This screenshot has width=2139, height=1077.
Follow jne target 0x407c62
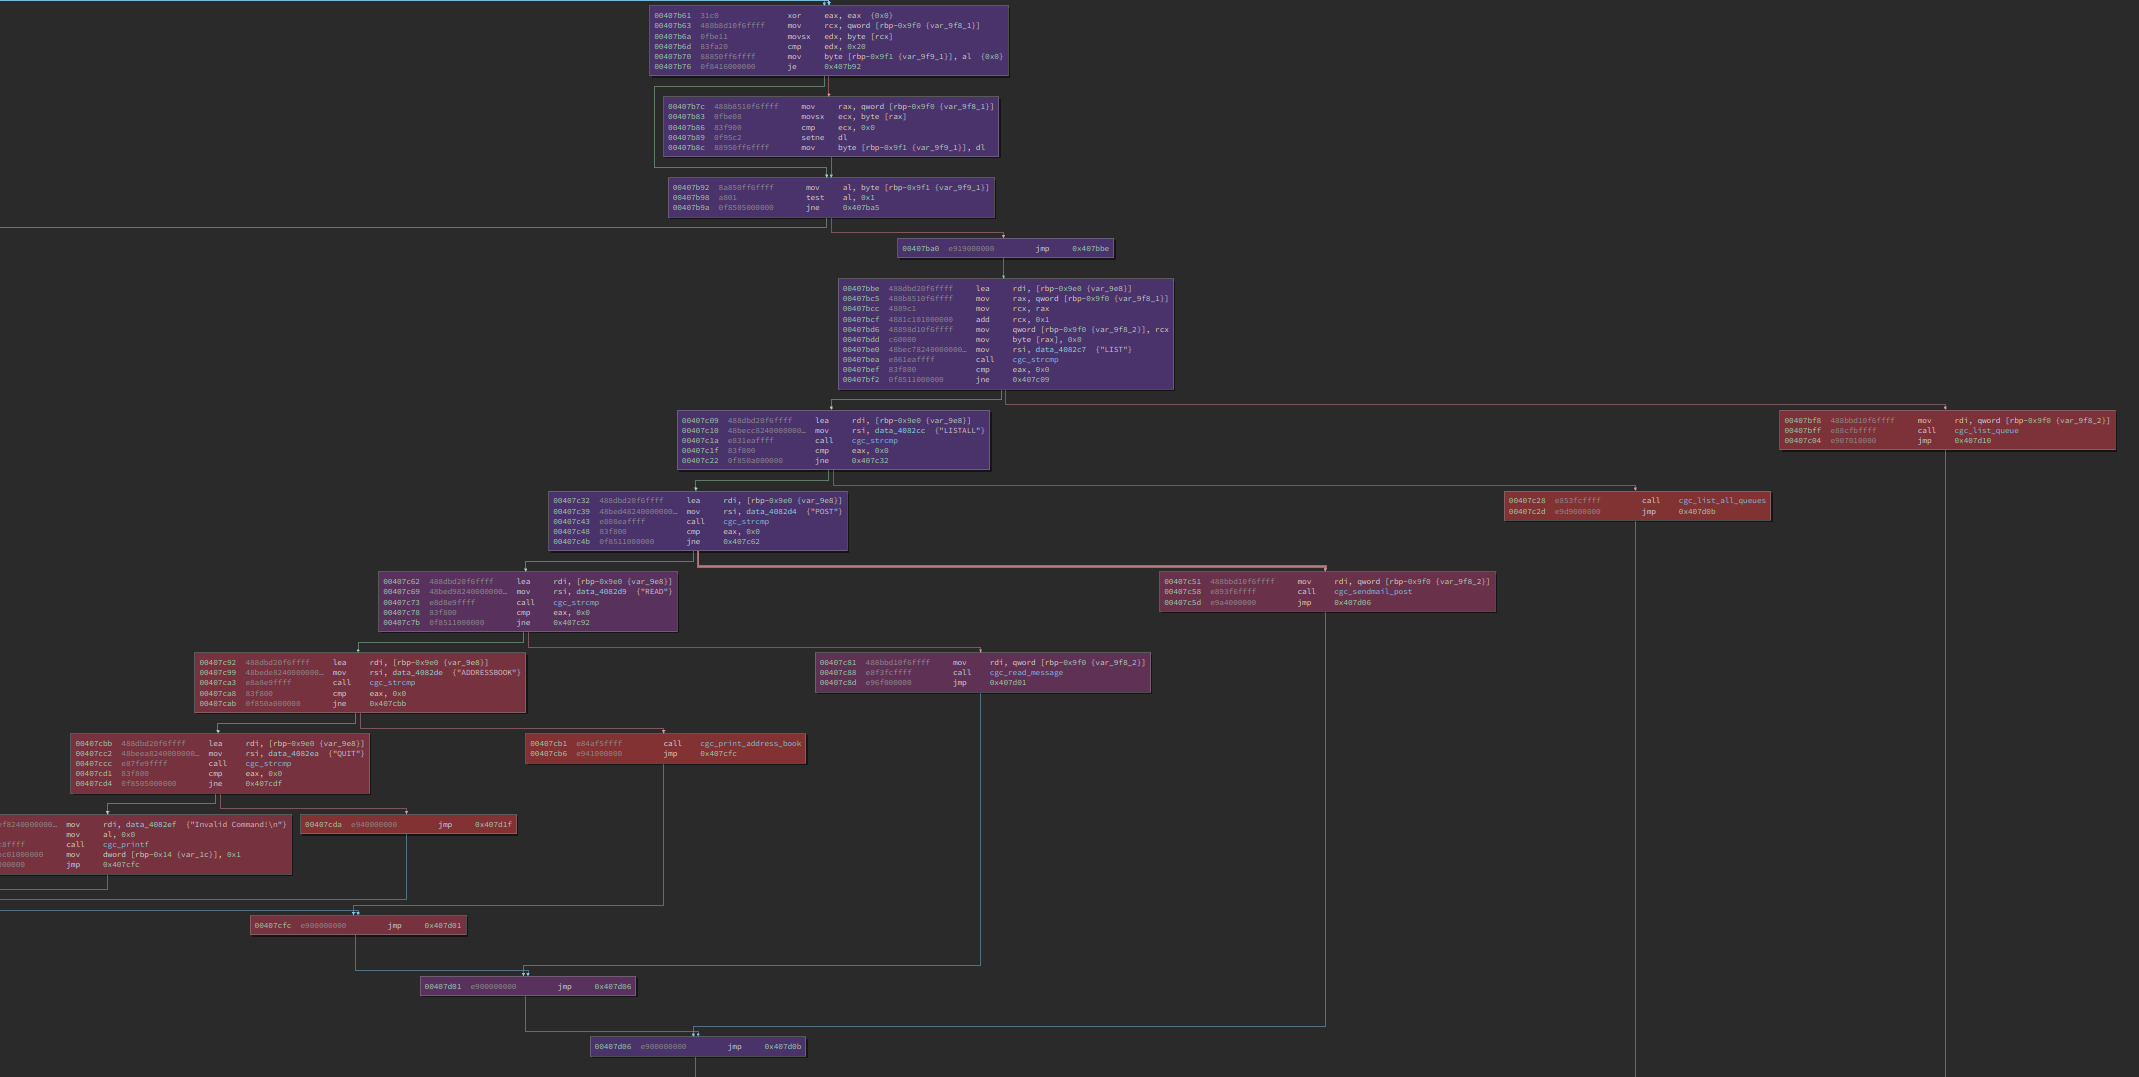point(741,542)
